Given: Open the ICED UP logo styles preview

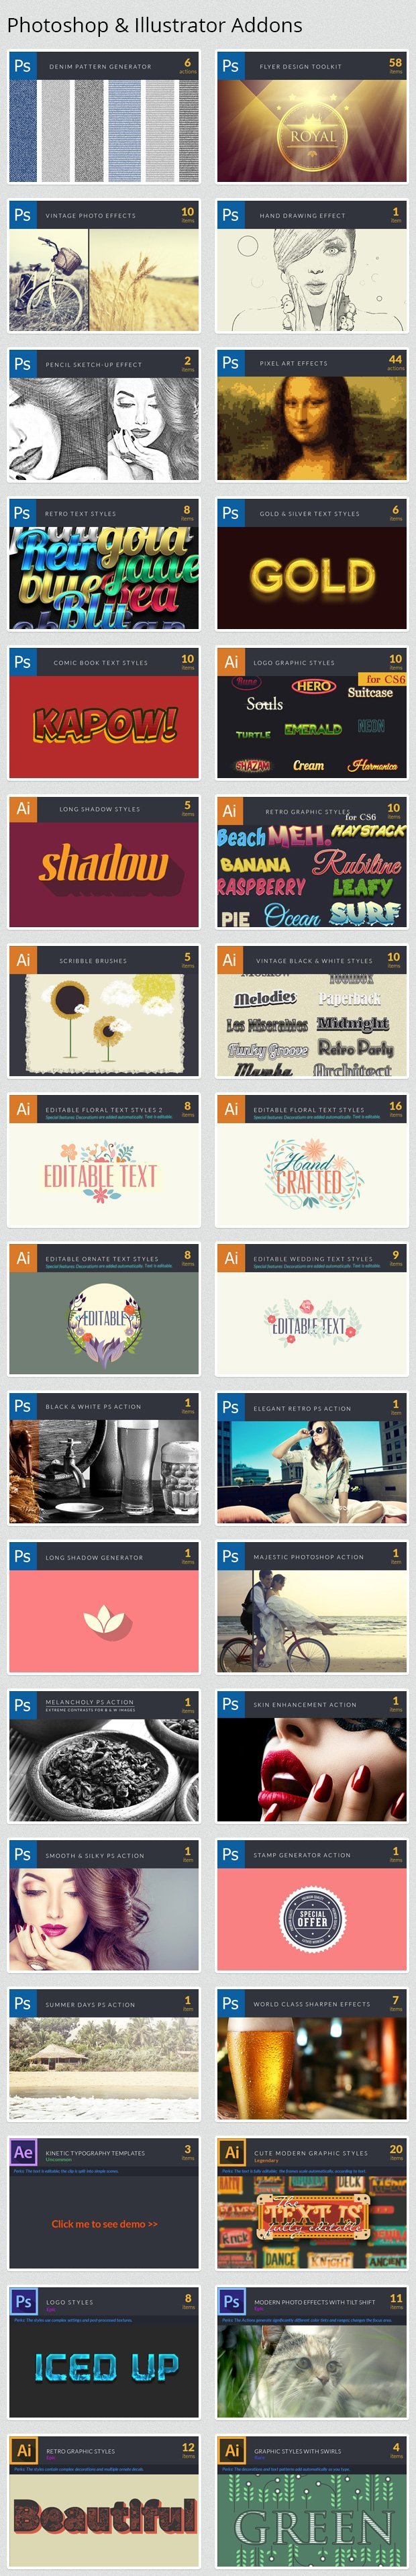Looking at the screenshot, I should (x=104, y=2367).
